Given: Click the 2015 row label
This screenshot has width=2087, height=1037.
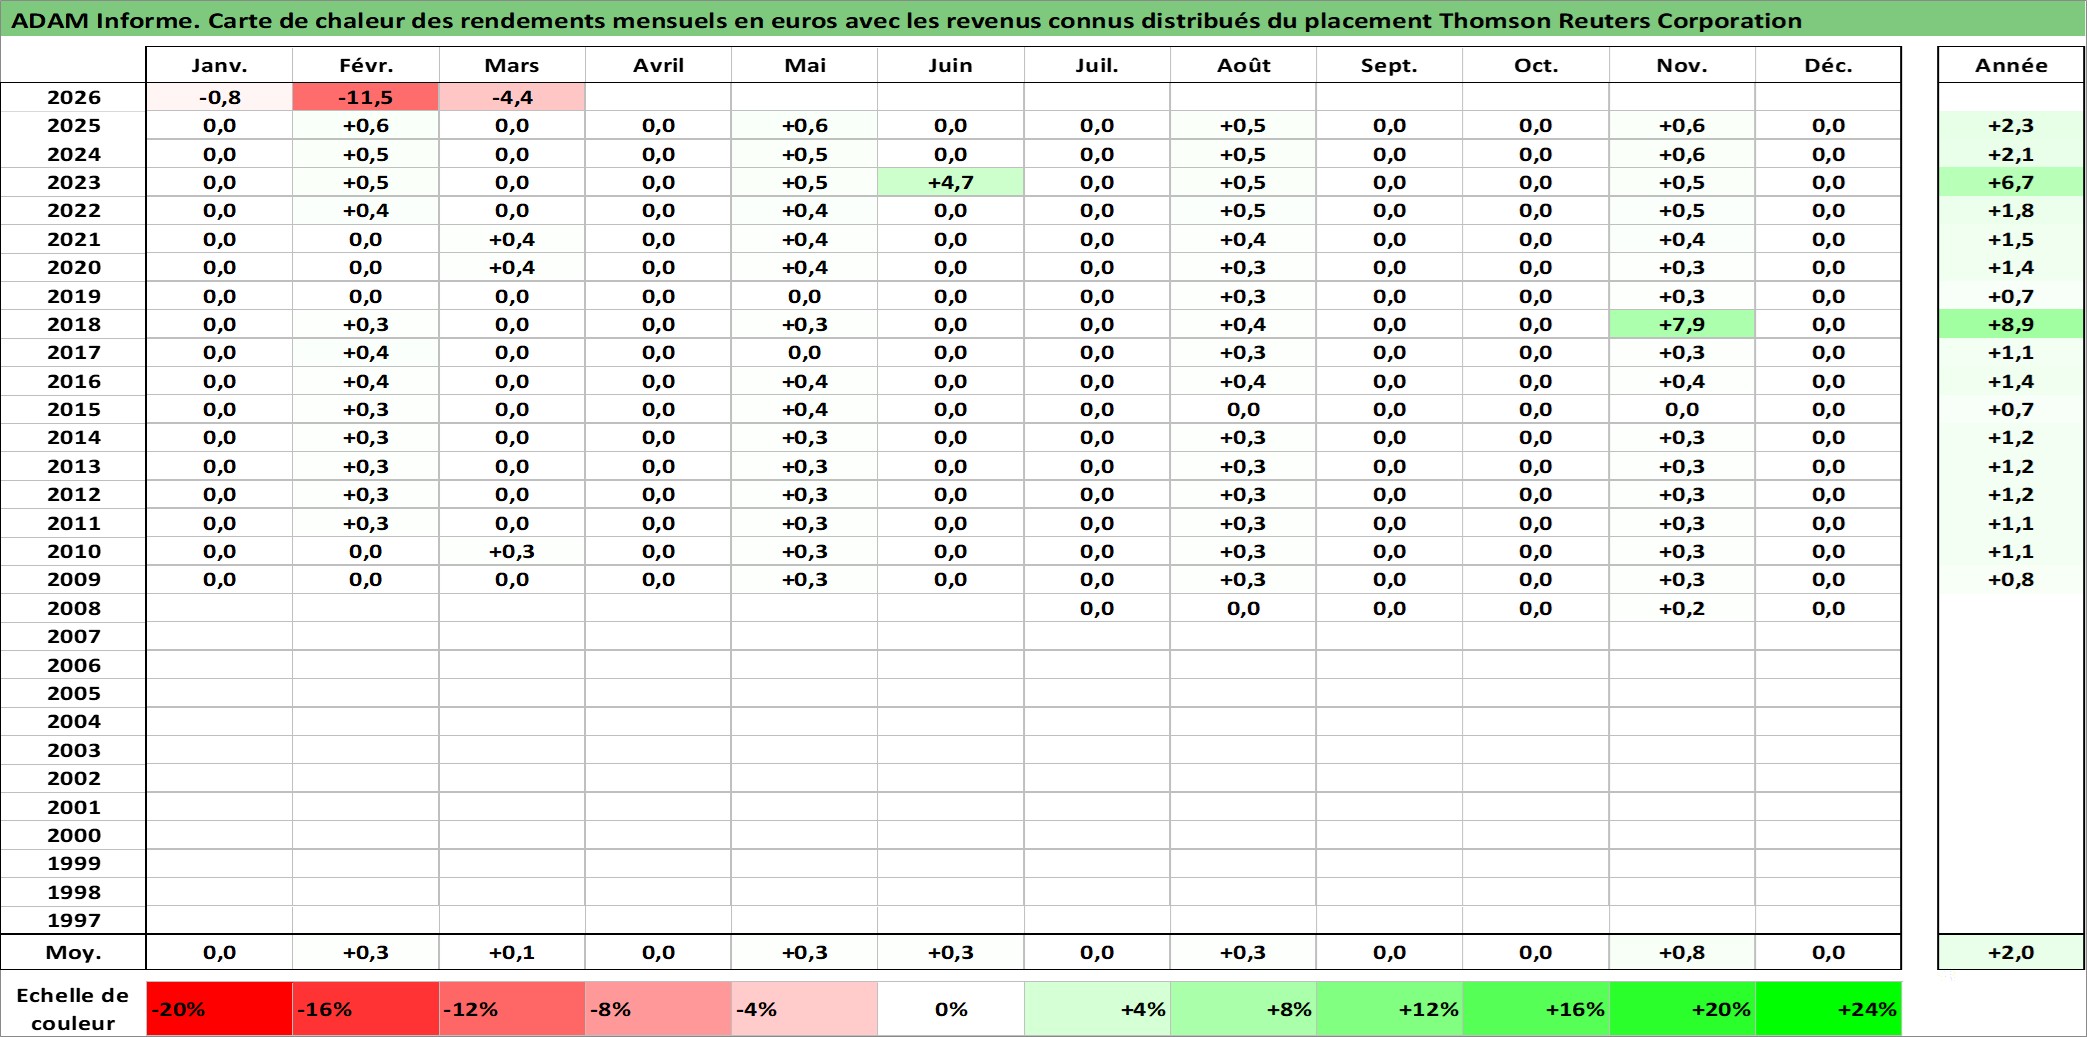Looking at the screenshot, I should [x=74, y=409].
